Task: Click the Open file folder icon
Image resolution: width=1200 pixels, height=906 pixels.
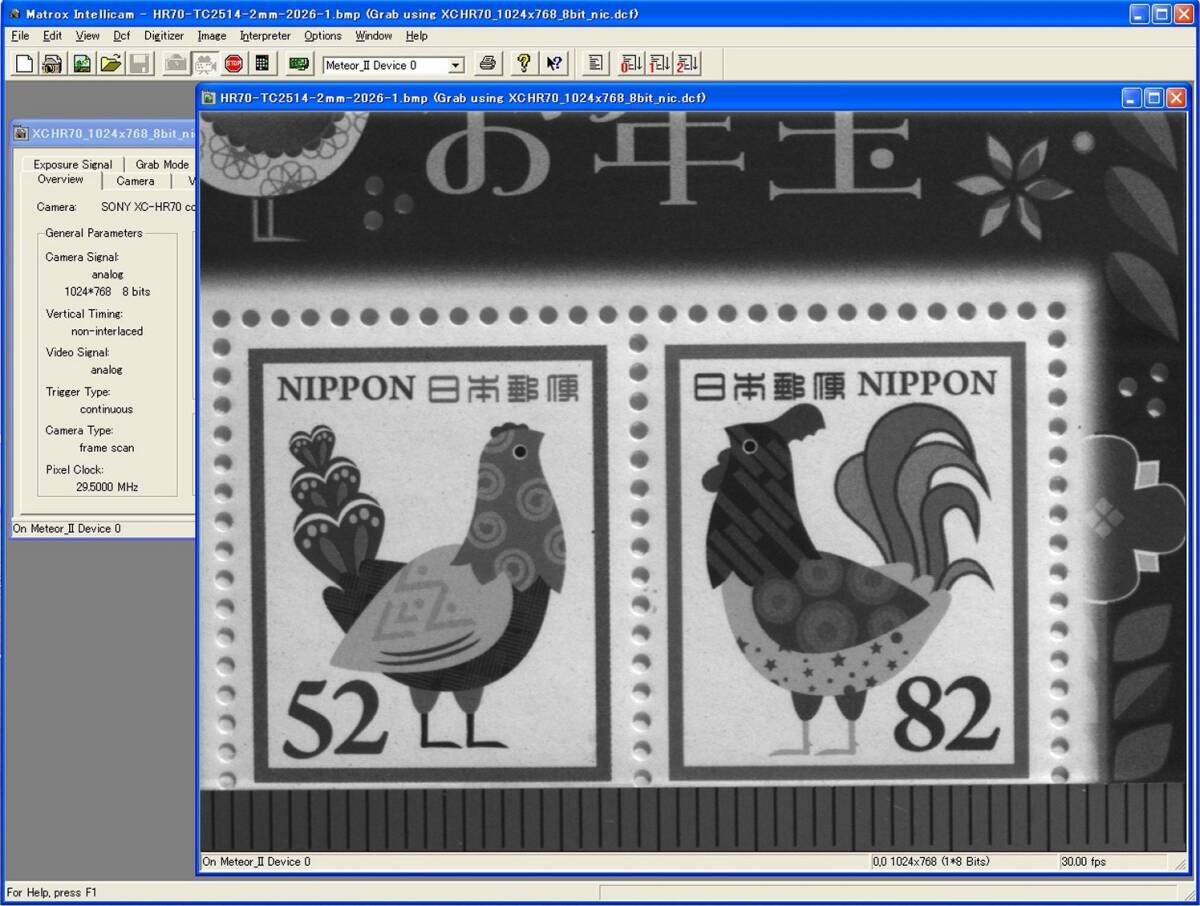Action: click(110, 64)
